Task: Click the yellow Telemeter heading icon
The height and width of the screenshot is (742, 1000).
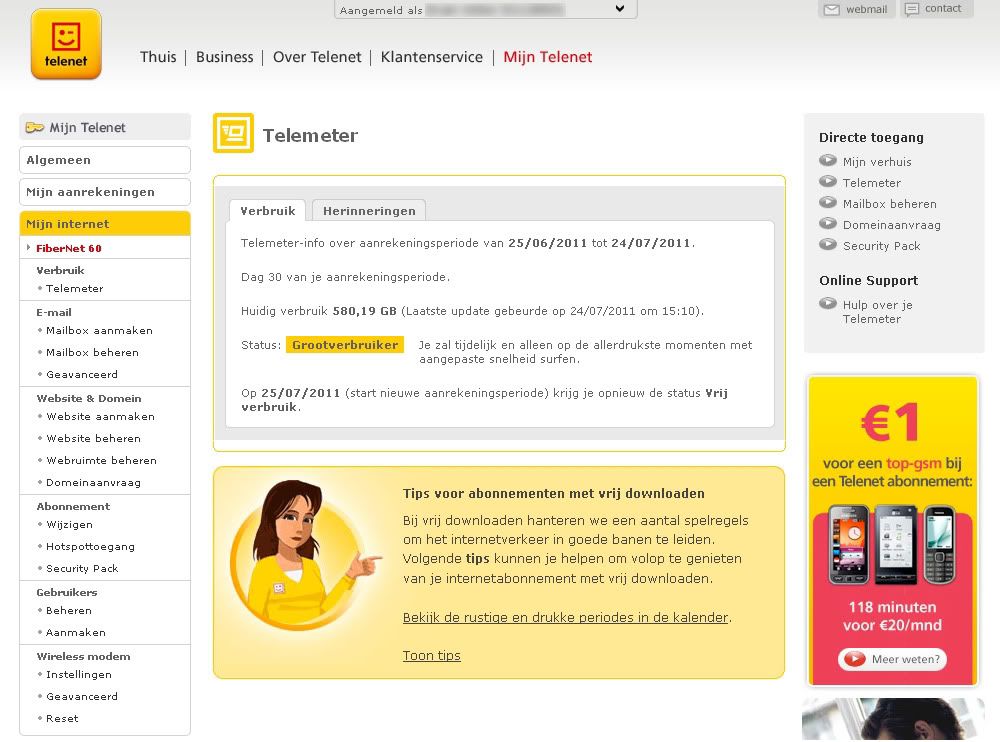Action: pyautogui.click(x=233, y=134)
